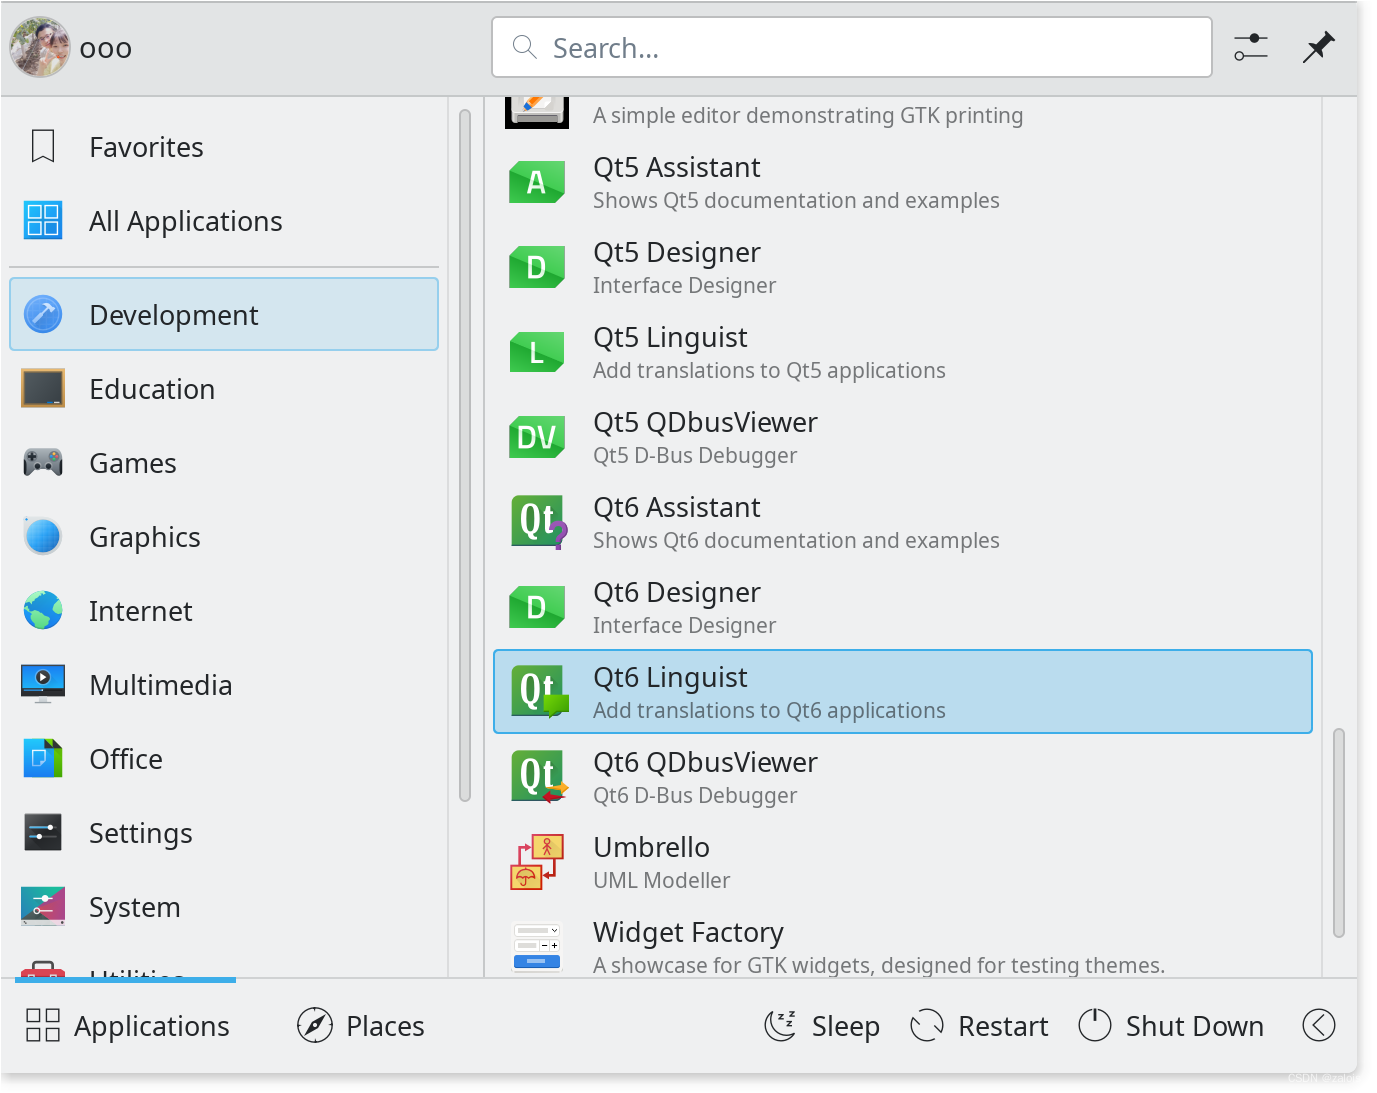Launch Widget Factory by its title
The height and width of the screenshot is (1093, 1377).
[688, 932]
